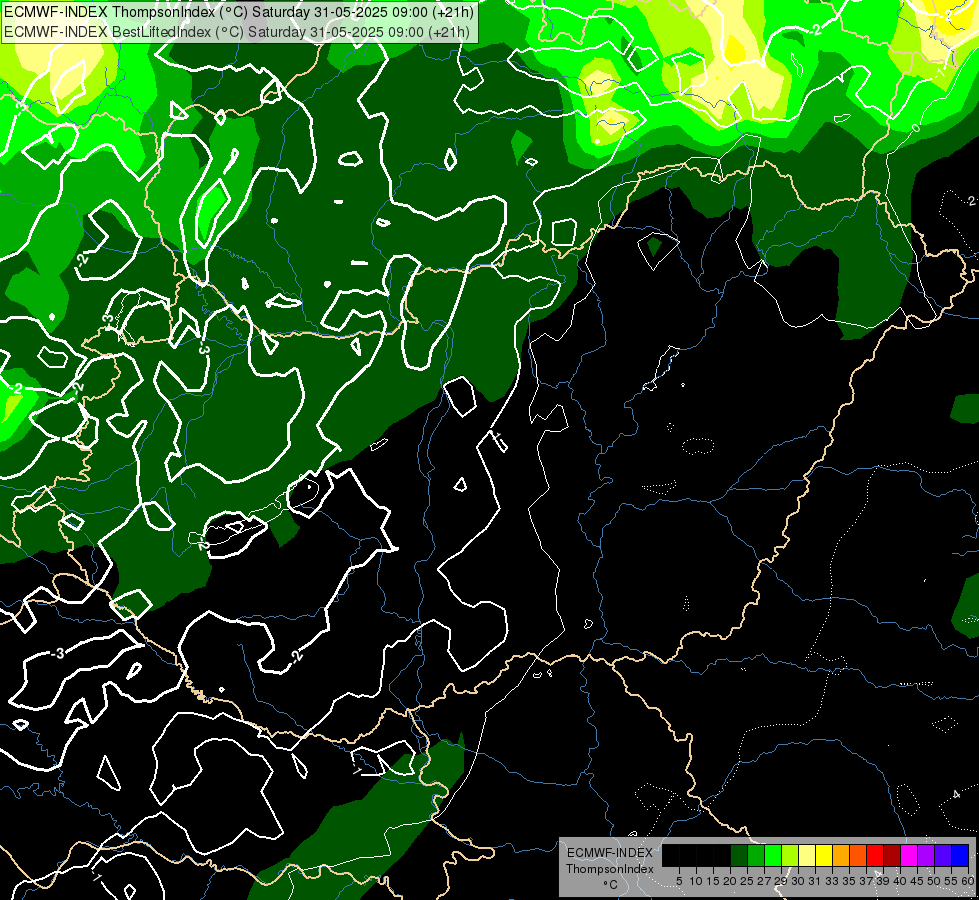Pick the indigo 50–55 legend swatch

943,856
